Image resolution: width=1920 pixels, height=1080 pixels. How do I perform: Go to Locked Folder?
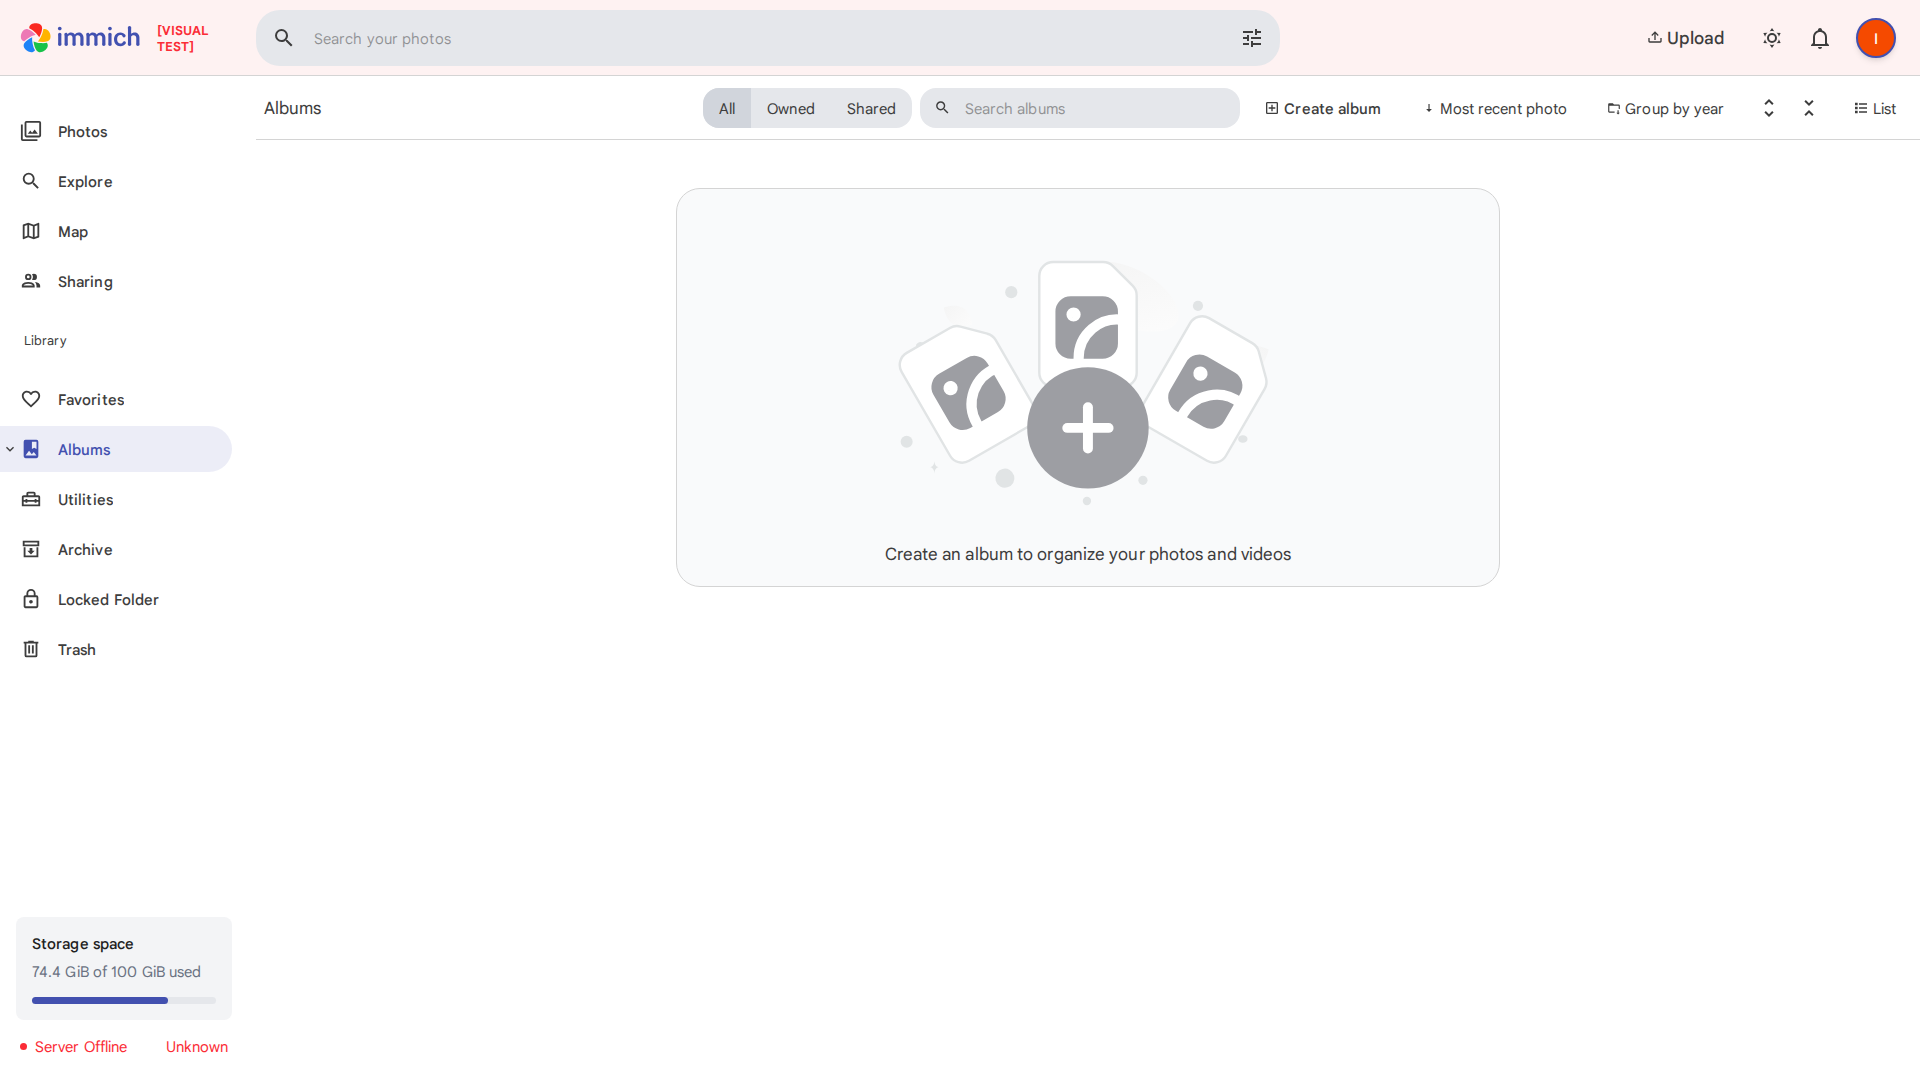(x=108, y=599)
